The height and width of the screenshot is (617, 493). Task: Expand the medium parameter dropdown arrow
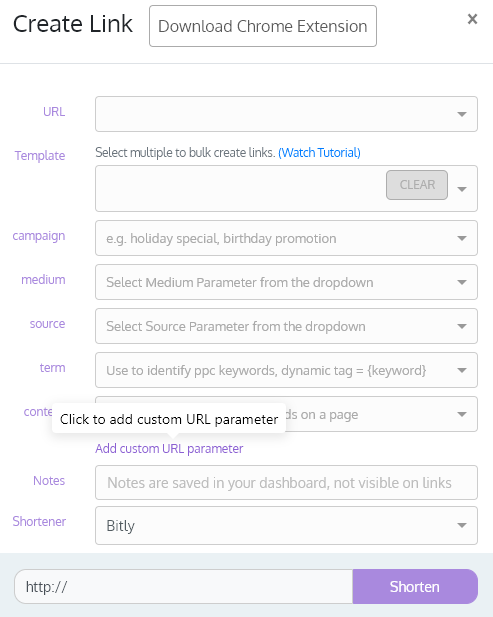pyautogui.click(x=462, y=282)
